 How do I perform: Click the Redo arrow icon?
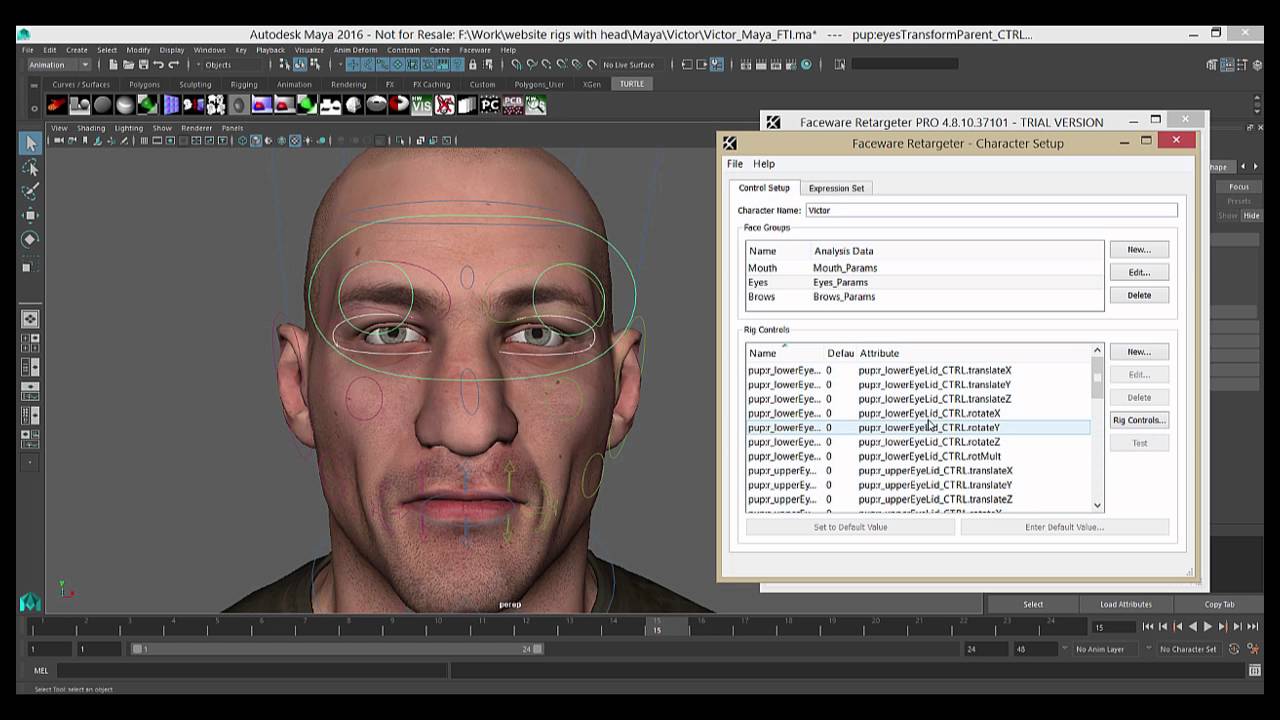point(171,64)
